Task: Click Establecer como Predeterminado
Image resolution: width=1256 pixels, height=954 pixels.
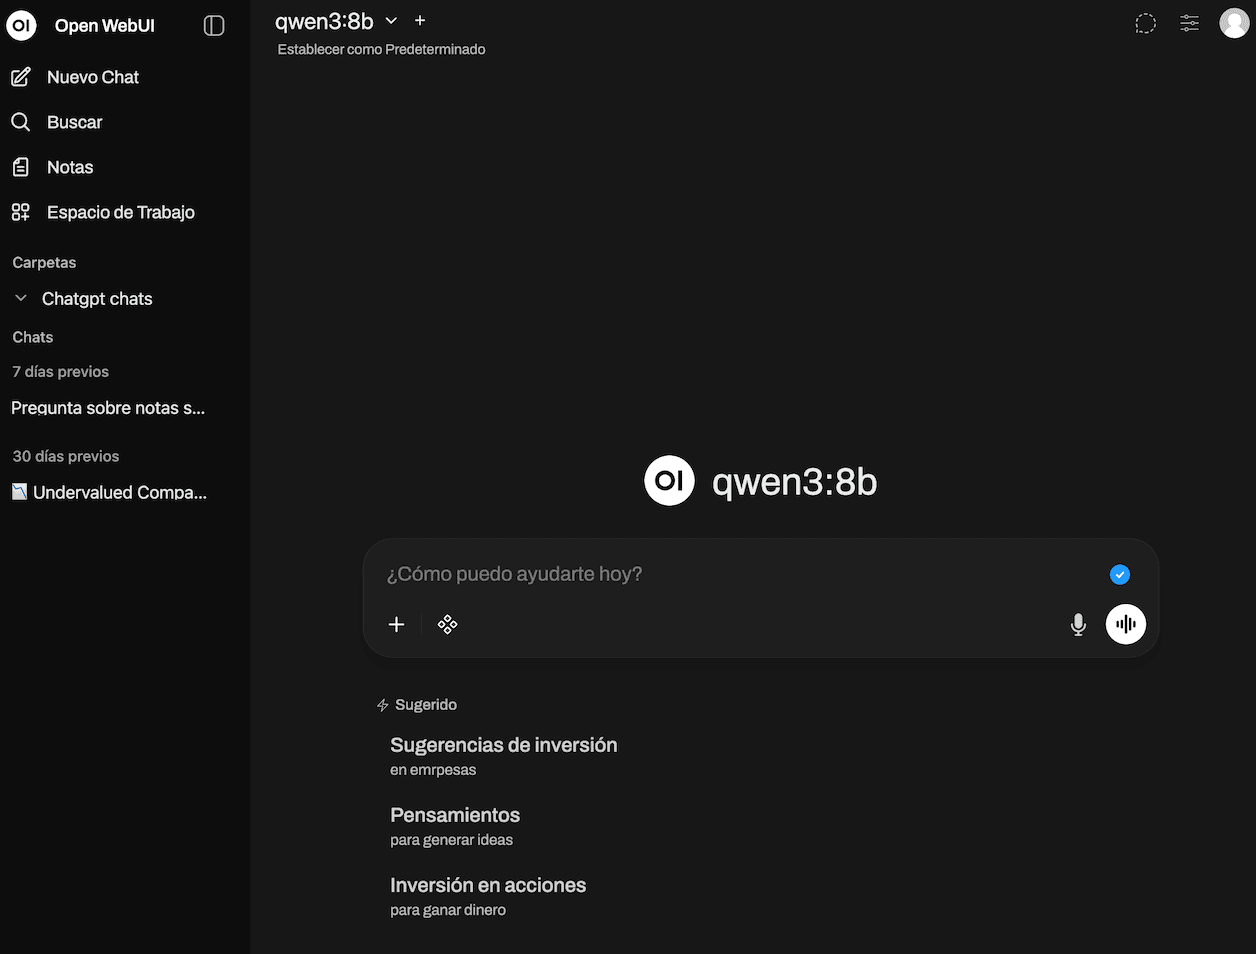Action: coord(381,49)
